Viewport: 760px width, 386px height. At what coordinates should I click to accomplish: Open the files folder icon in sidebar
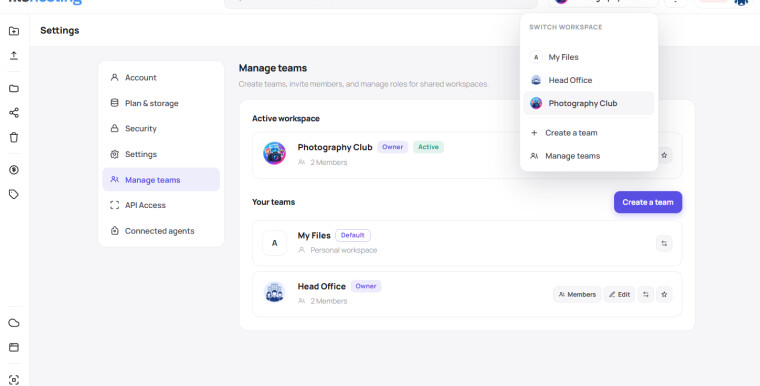tap(14, 88)
